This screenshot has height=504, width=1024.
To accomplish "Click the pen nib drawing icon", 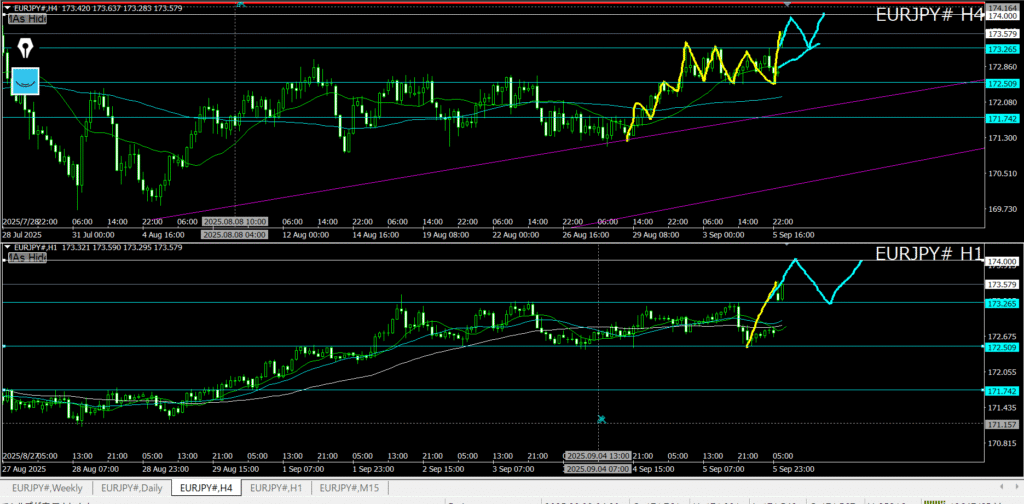I will (25, 48).
